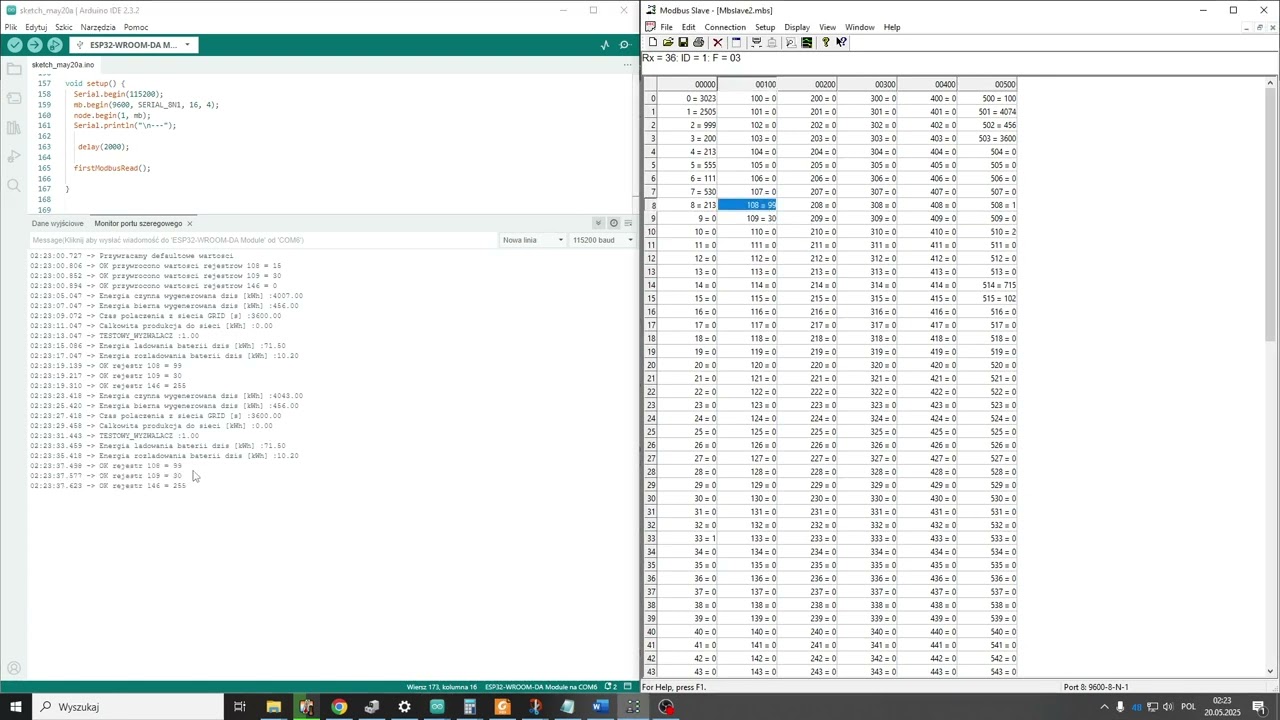Click the ESP32-WROOM-DA Module na COM6 status text

click(541, 687)
